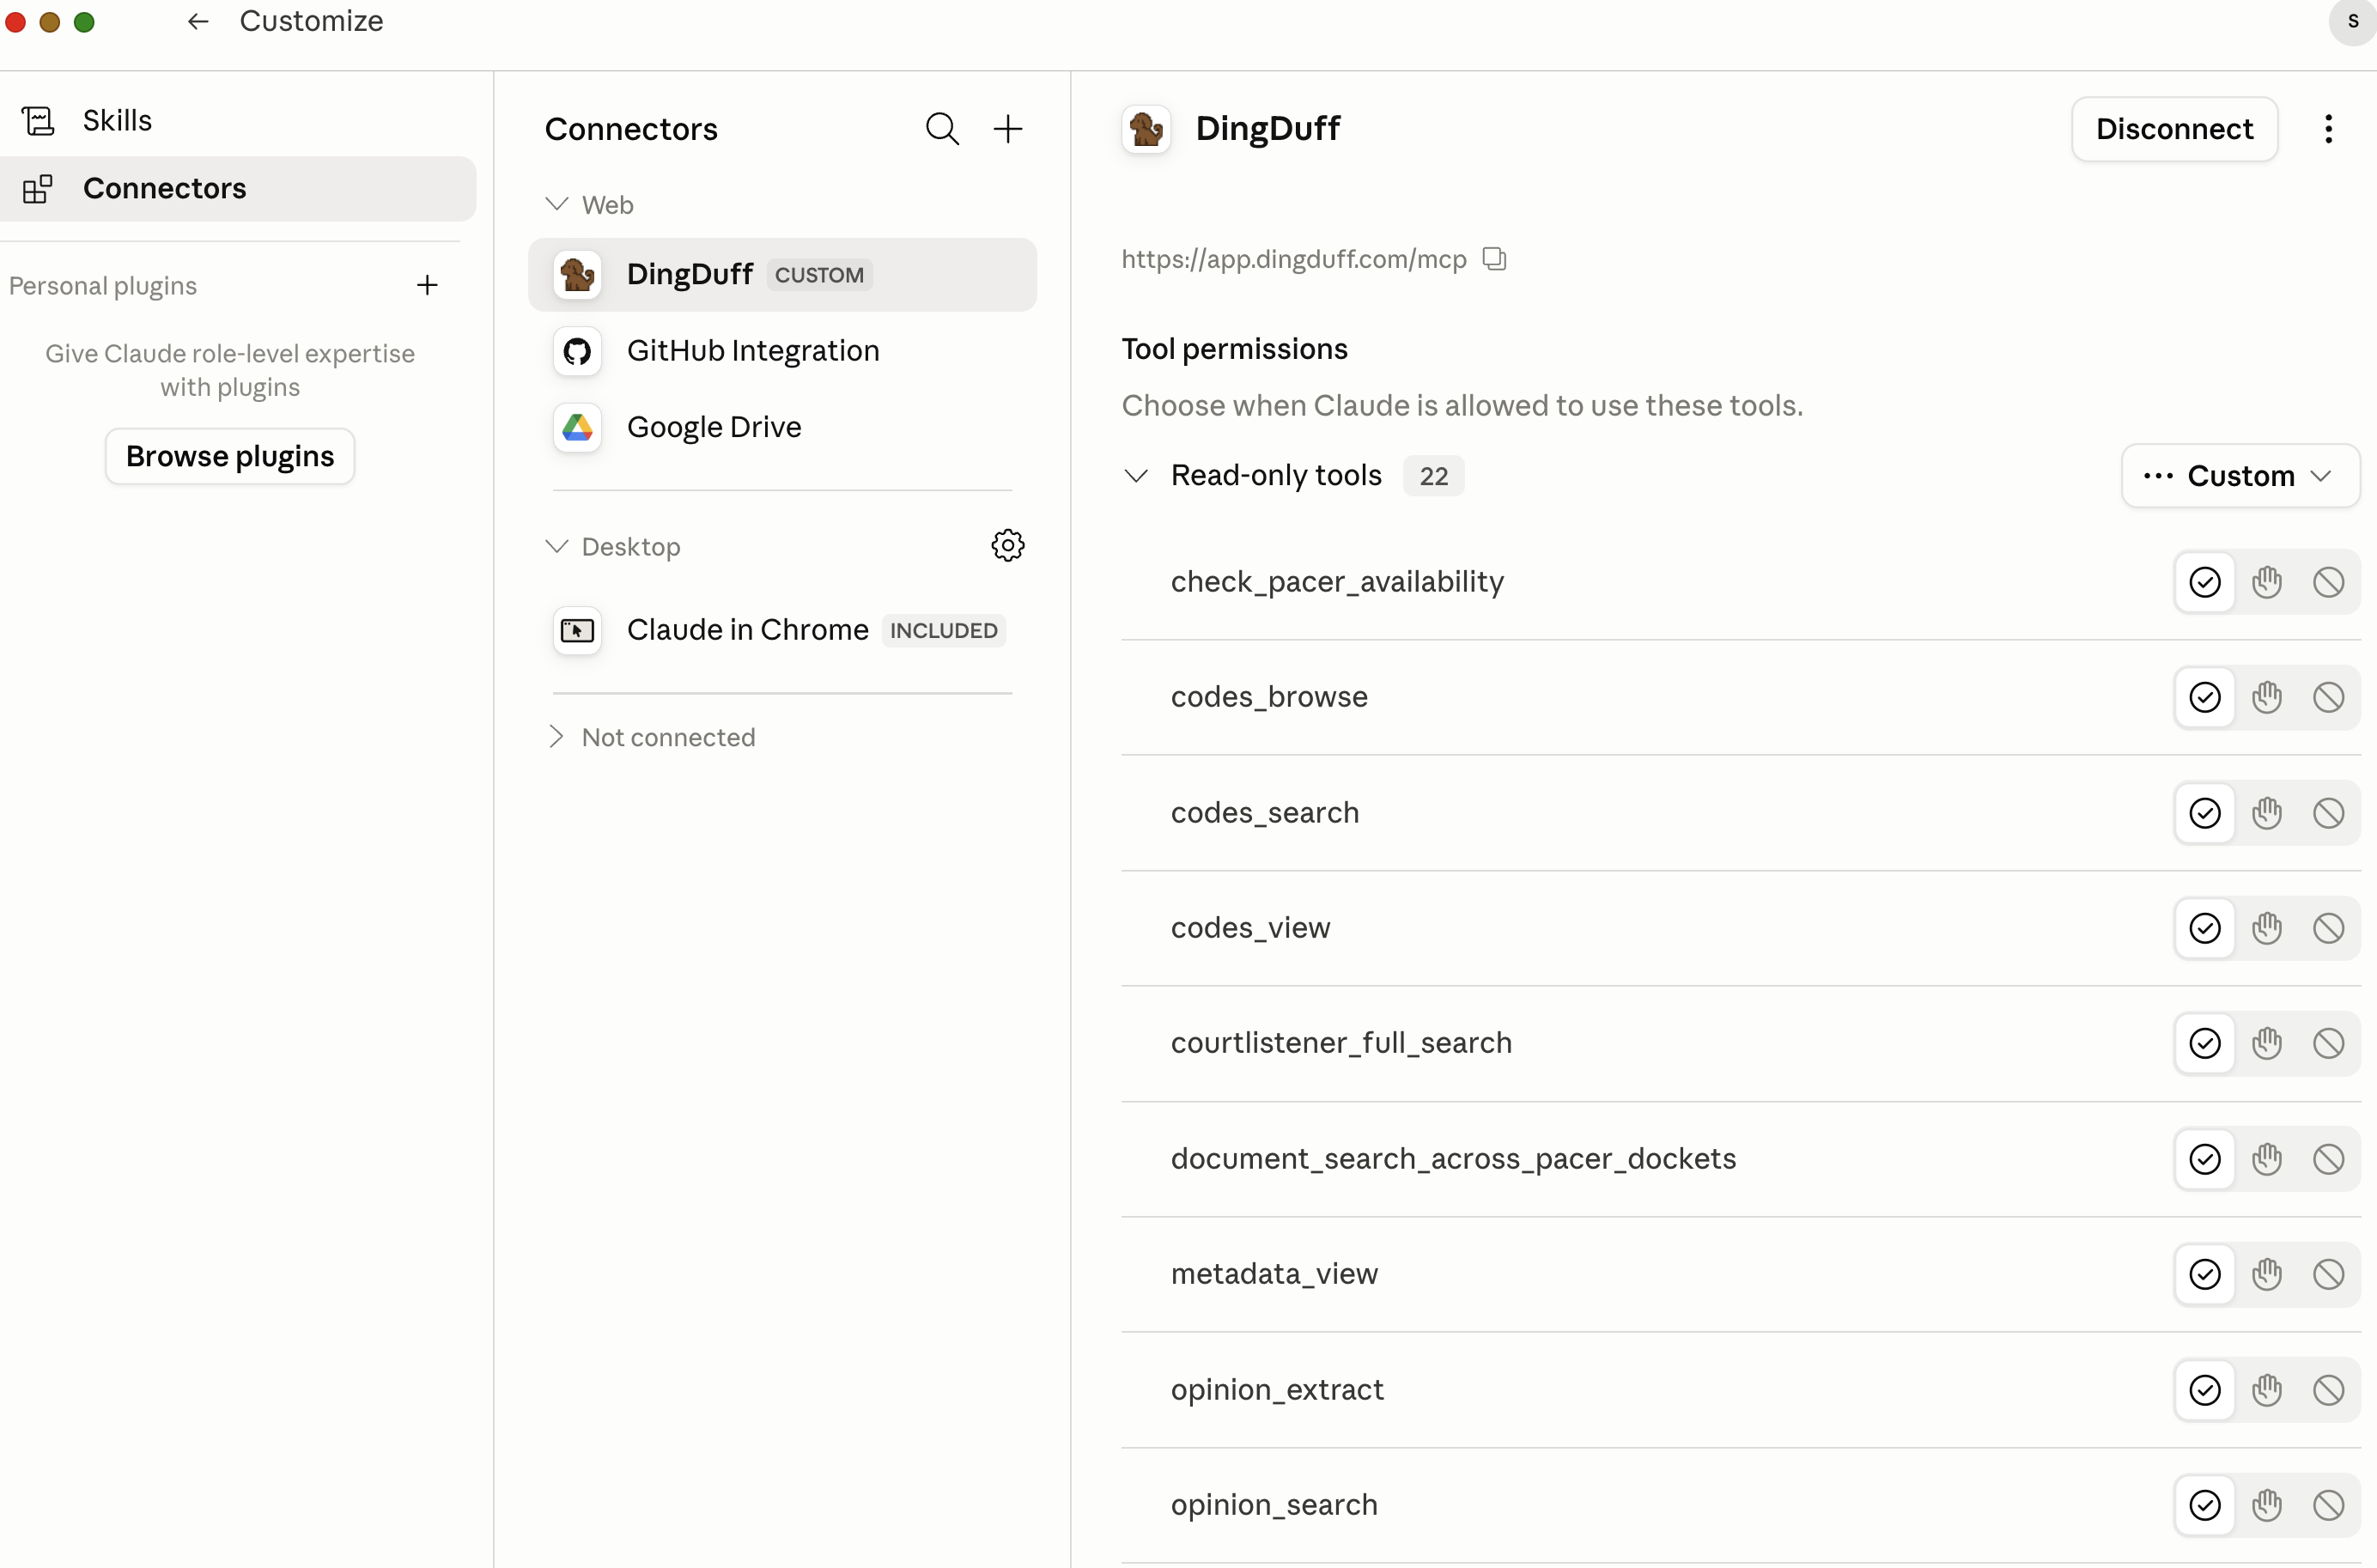Open the Custom permissions dropdown
Viewport: 2377px width, 1568px height.
pyautogui.click(x=2240, y=476)
